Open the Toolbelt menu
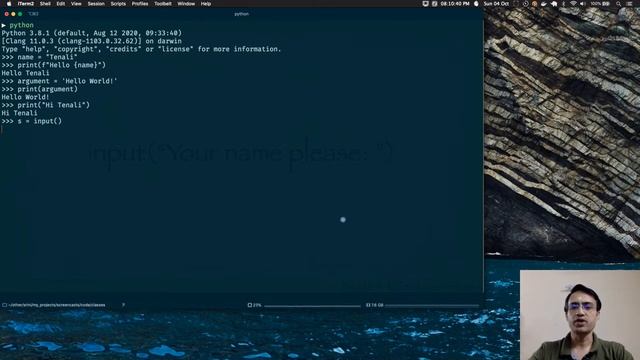Image resolution: width=640 pixels, height=360 pixels. (162, 4)
